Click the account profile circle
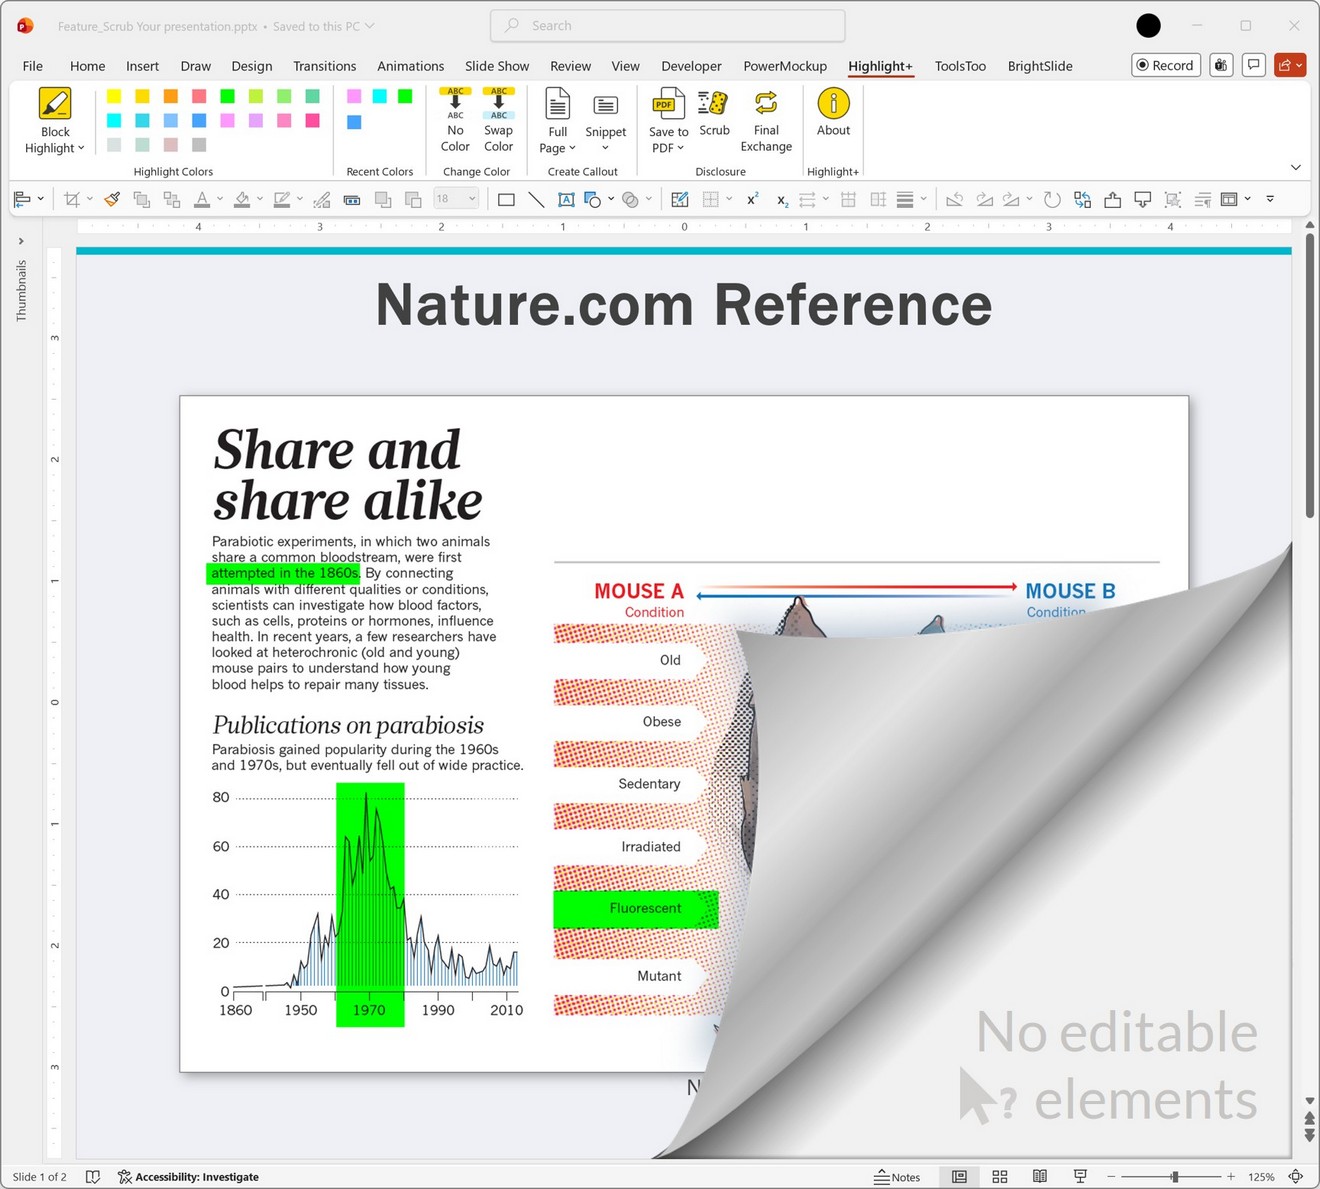 (1148, 26)
